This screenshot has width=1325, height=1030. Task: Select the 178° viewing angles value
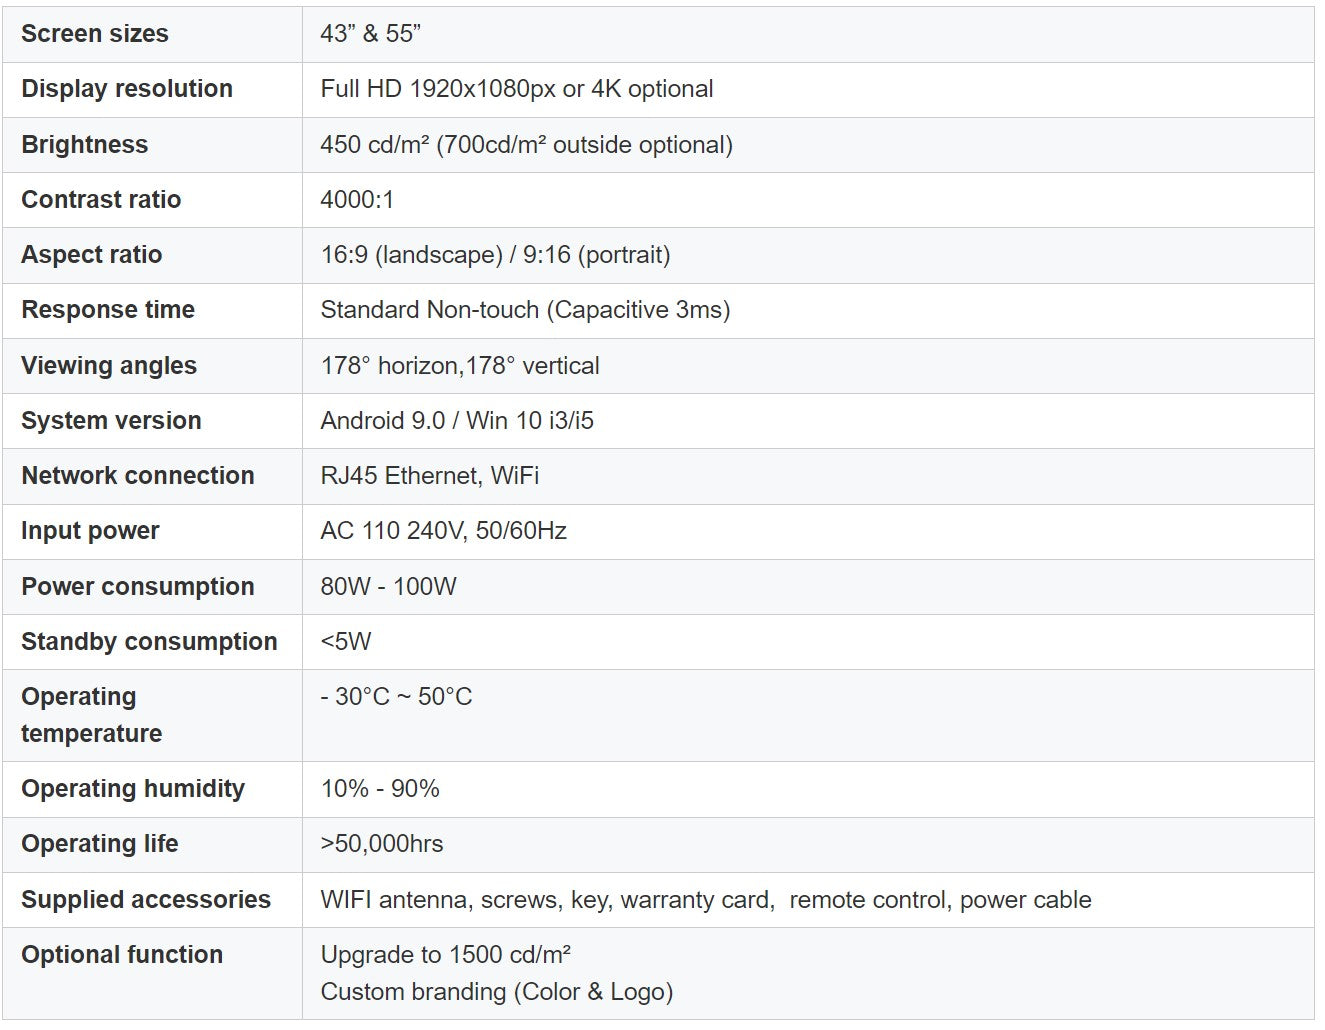point(460,366)
